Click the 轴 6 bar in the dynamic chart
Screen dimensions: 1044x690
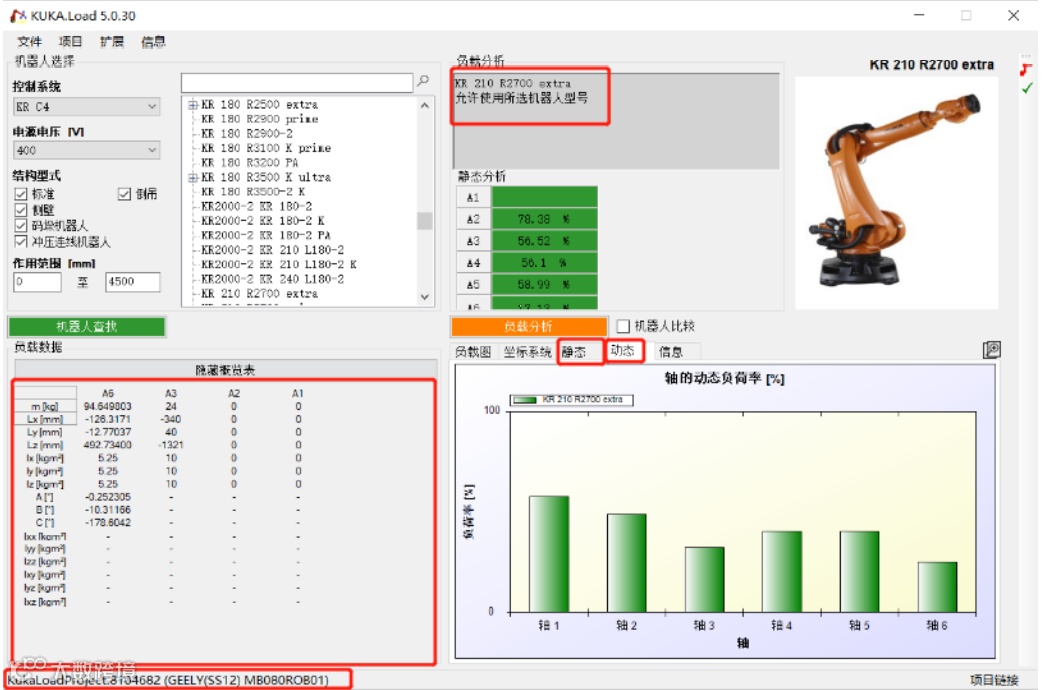tap(937, 587)
